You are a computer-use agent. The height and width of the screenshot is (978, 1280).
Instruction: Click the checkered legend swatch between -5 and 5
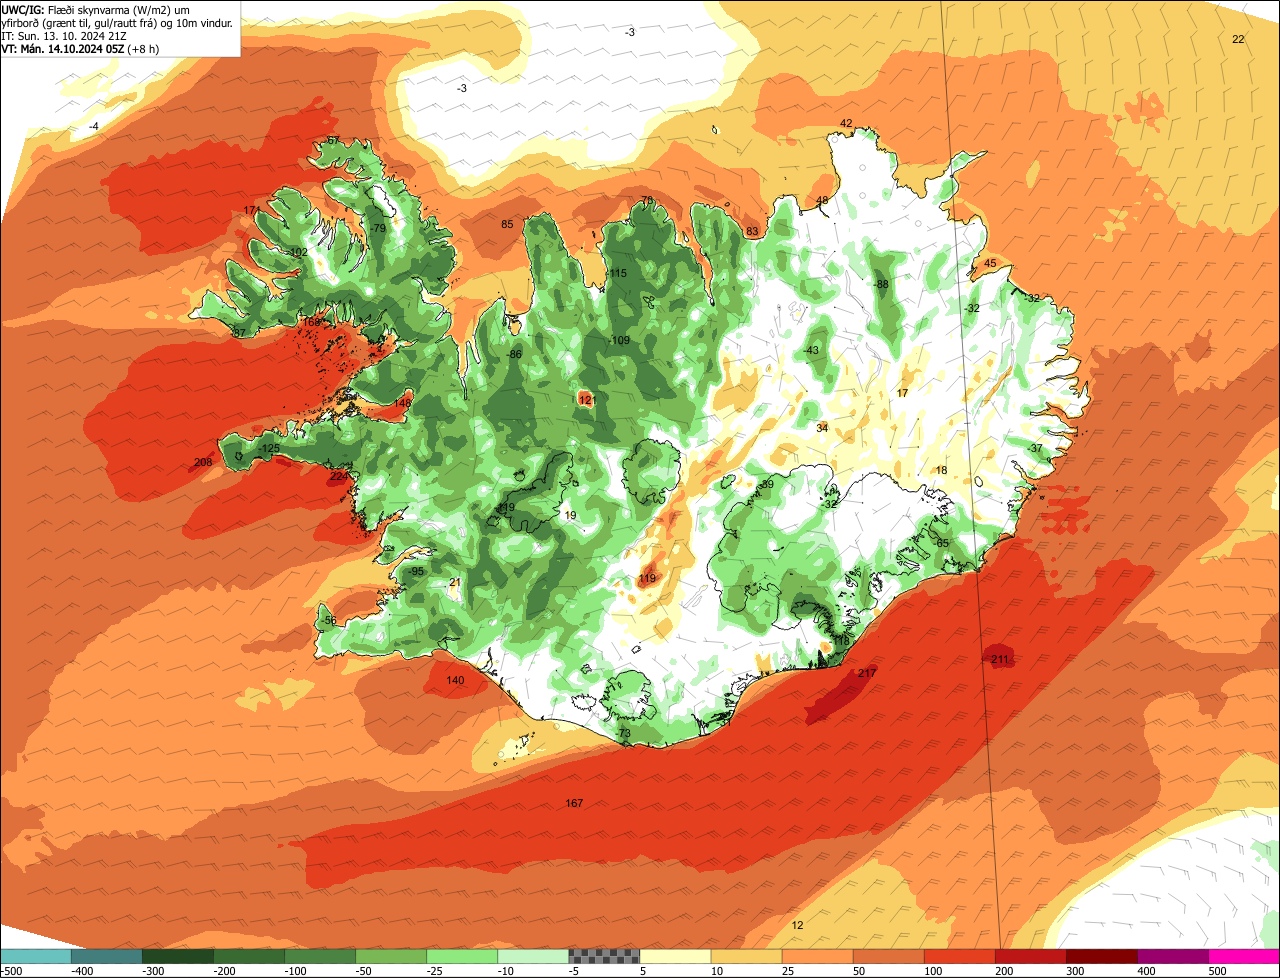pyautogui.click(x=604, y=956)
